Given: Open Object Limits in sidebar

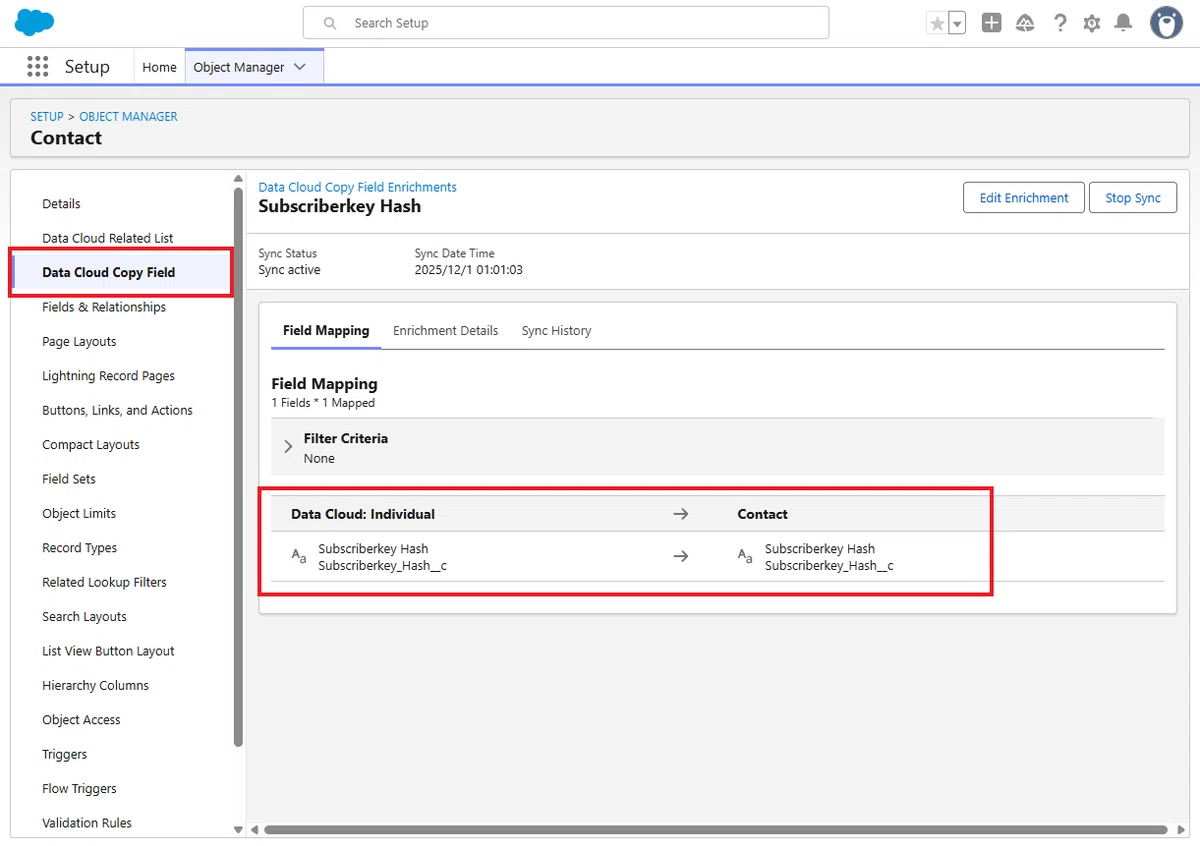Looking at the screenshot, I should 79,514.
